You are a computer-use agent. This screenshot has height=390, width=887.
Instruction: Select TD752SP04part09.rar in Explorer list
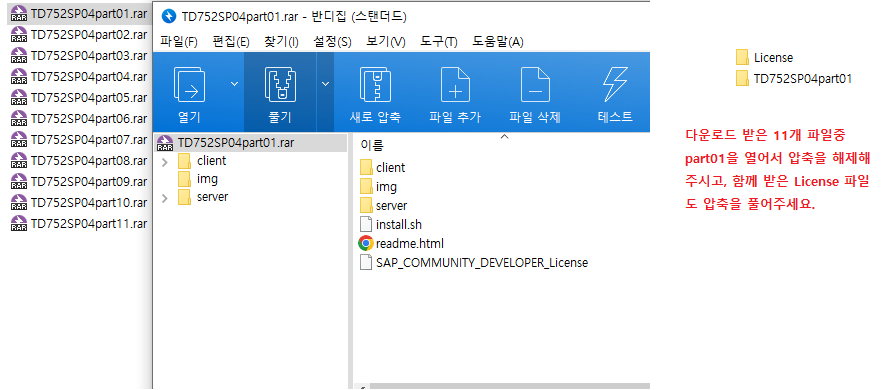point(79,181)
